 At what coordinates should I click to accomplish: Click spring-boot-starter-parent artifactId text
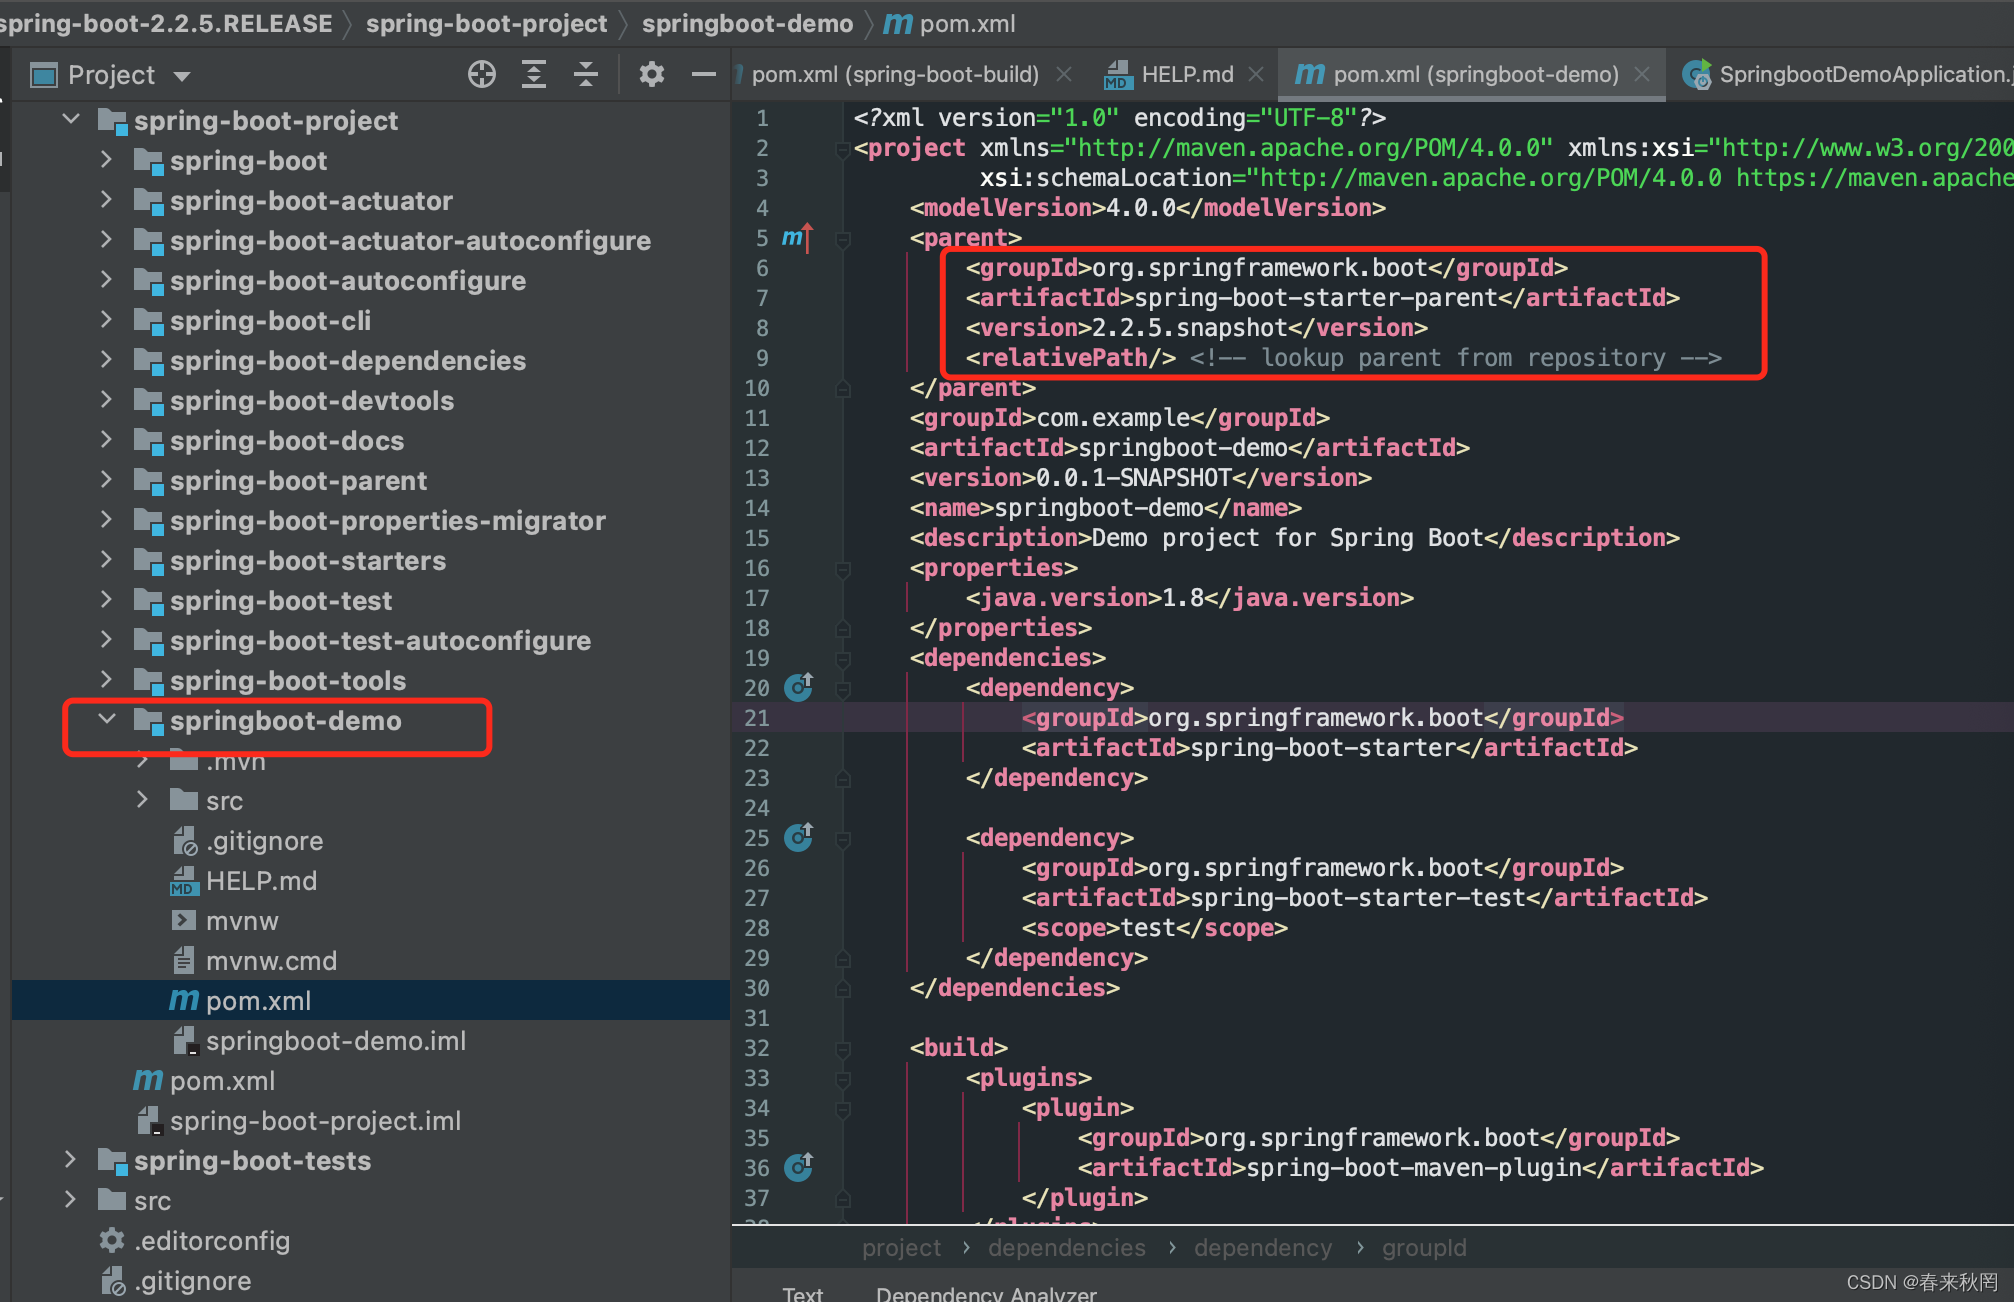1316,298
